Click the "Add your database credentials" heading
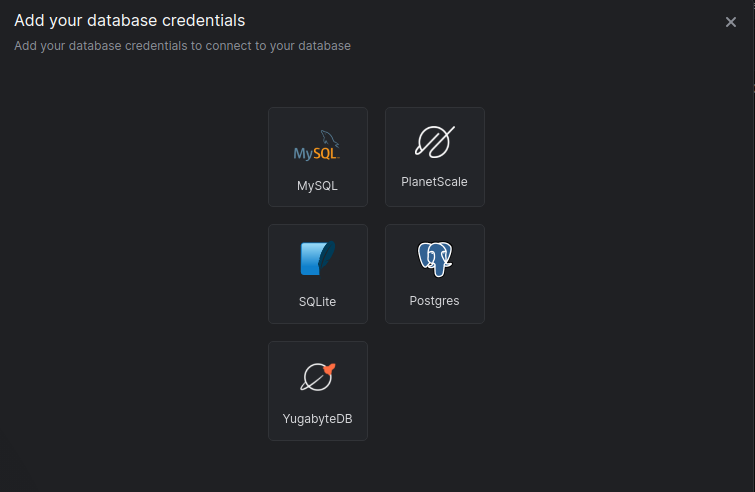Image resolution: width=755 pixels, height=492 pixels. [130, 20]
